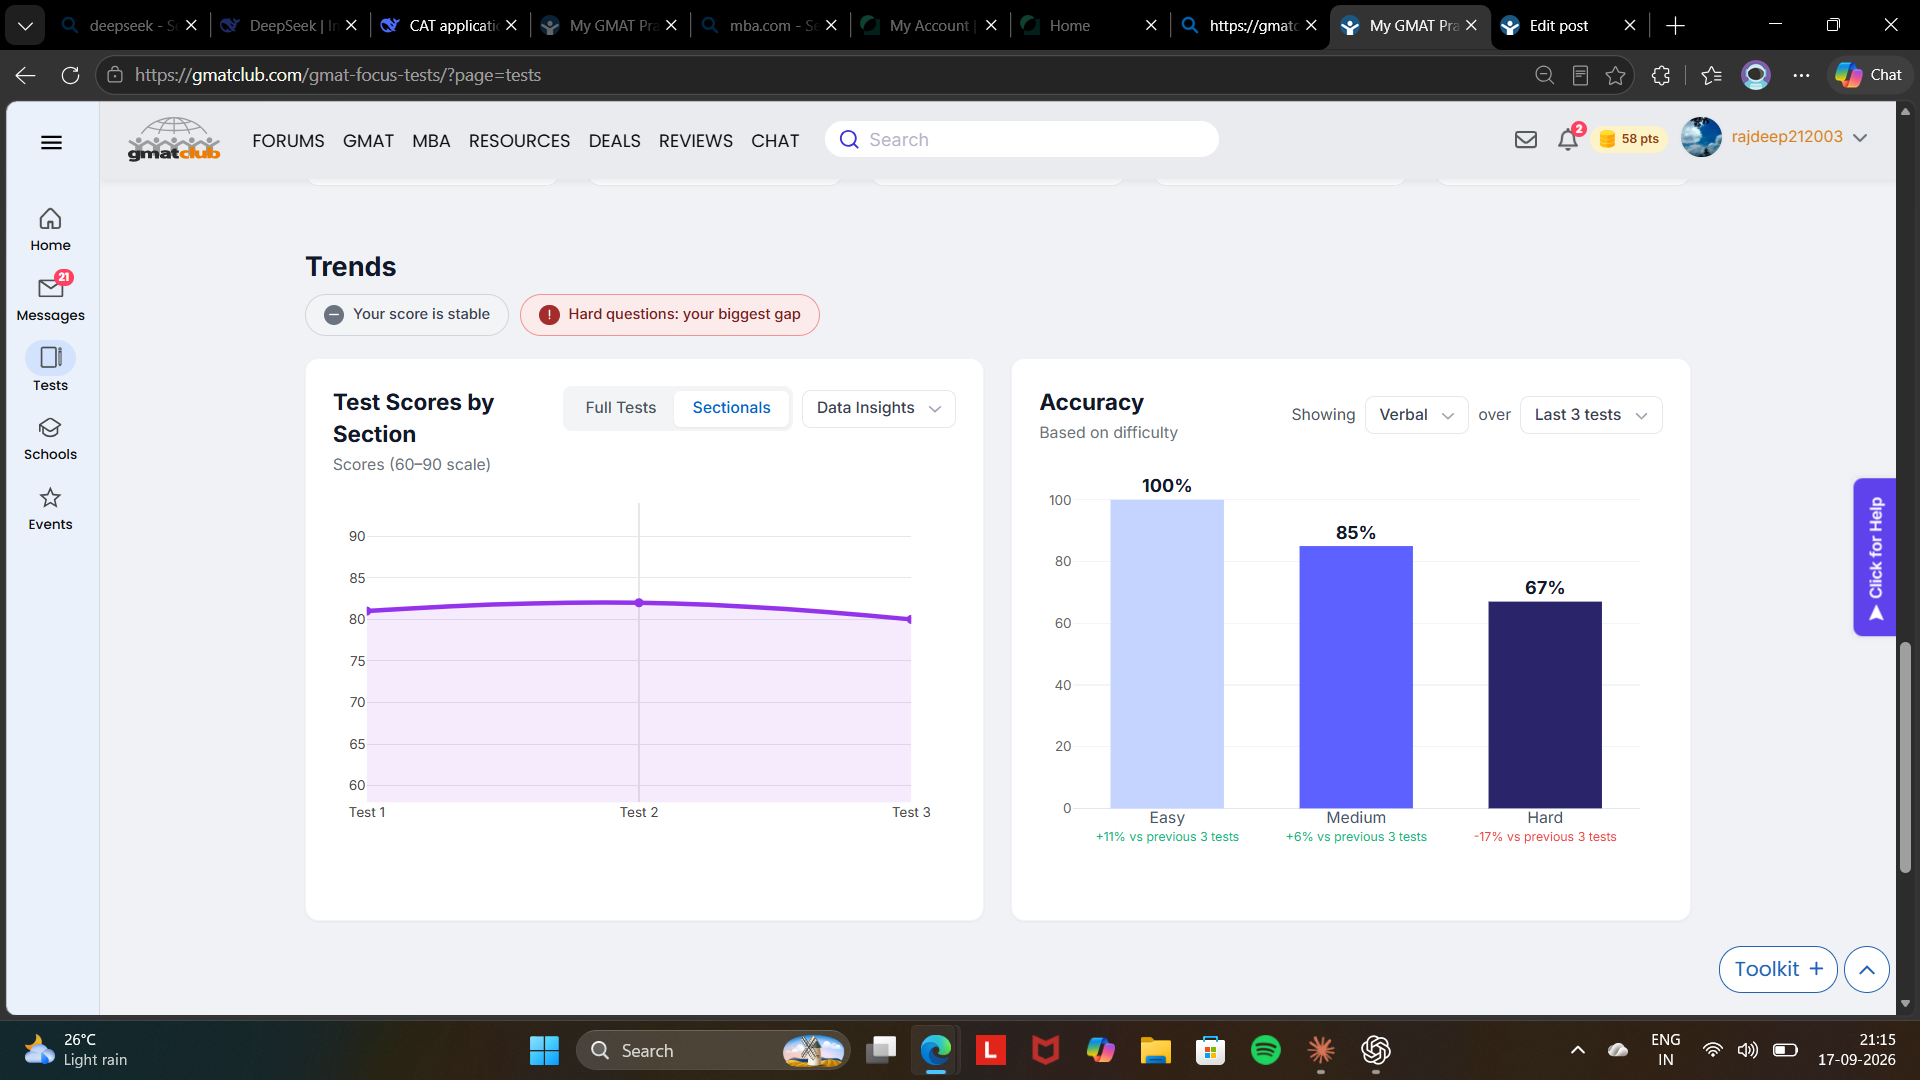The height and width of the screenshot is (1080, 1920).
Task: Click the Medium accuracy bar
Action: (x=1356, y=677)
